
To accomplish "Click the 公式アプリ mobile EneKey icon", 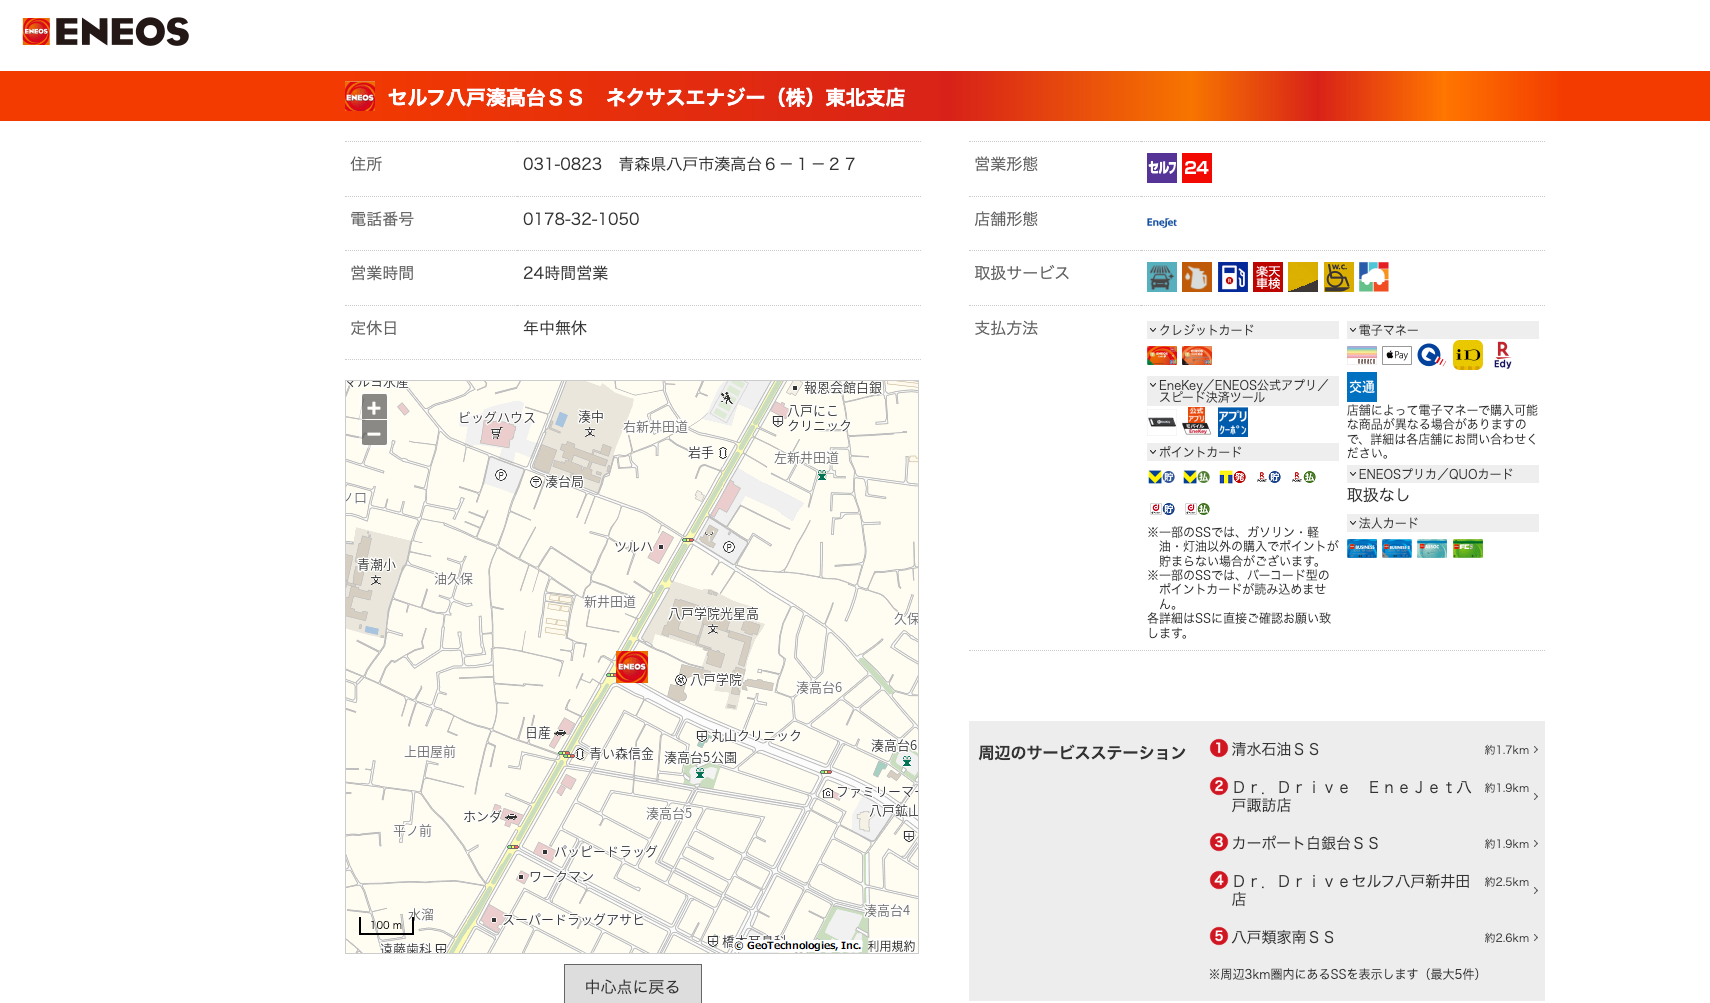I will point(1197,421).
